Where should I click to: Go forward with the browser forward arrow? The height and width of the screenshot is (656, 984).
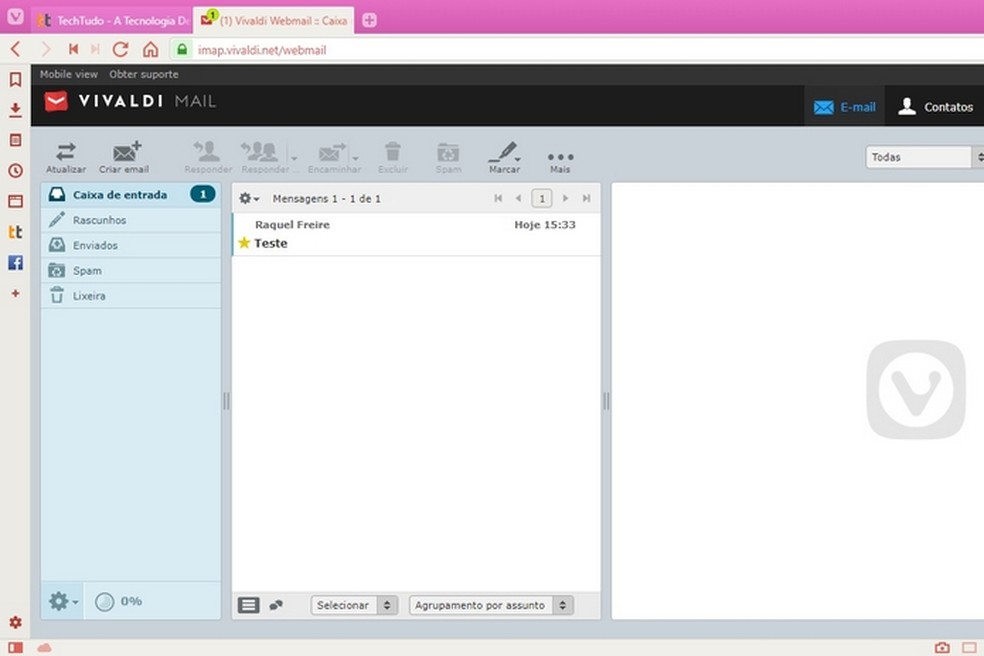[45, 49]
